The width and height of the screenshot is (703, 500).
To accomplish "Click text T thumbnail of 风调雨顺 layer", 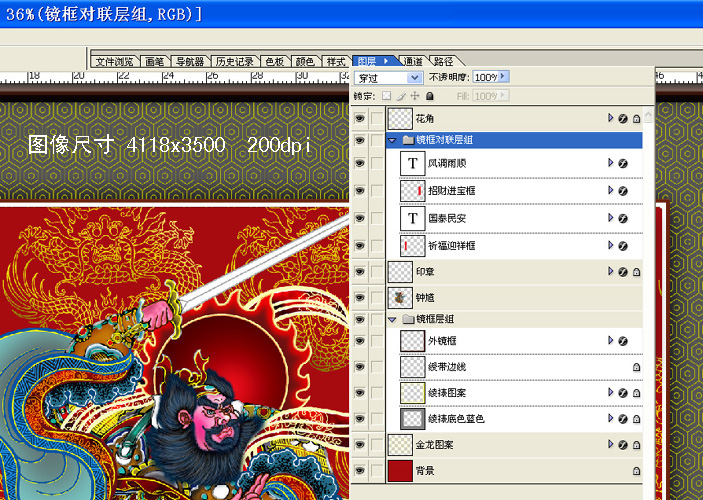I will click(x=412, y=163).
